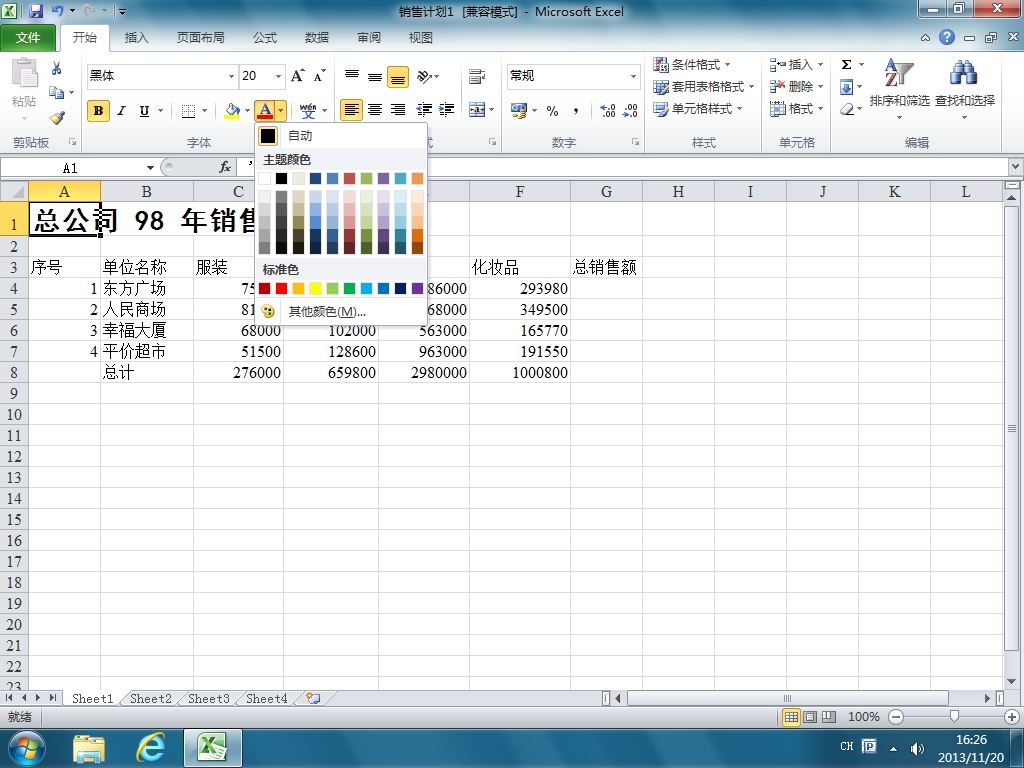Toggle center horizontal alignment
Image resolution: width=1024 pixels, height=768 pixels.
(375, 110)
